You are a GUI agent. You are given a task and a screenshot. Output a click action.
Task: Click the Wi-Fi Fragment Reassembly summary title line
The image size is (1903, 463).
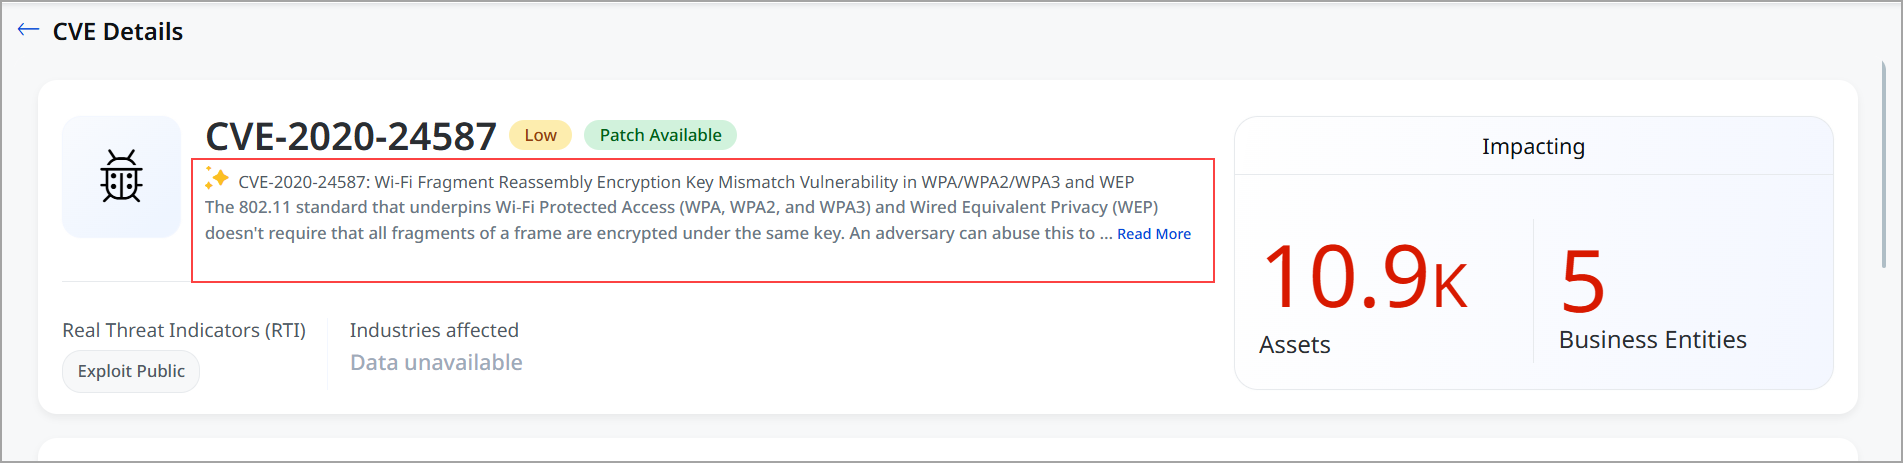[686, 182]
